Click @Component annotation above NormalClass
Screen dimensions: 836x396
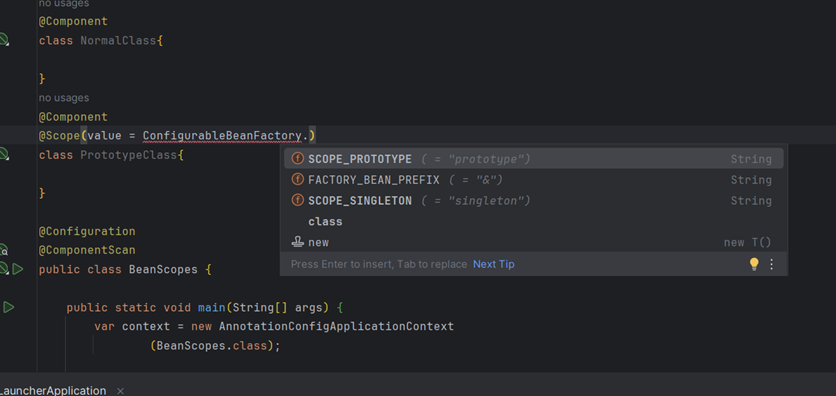coord(73,21)
